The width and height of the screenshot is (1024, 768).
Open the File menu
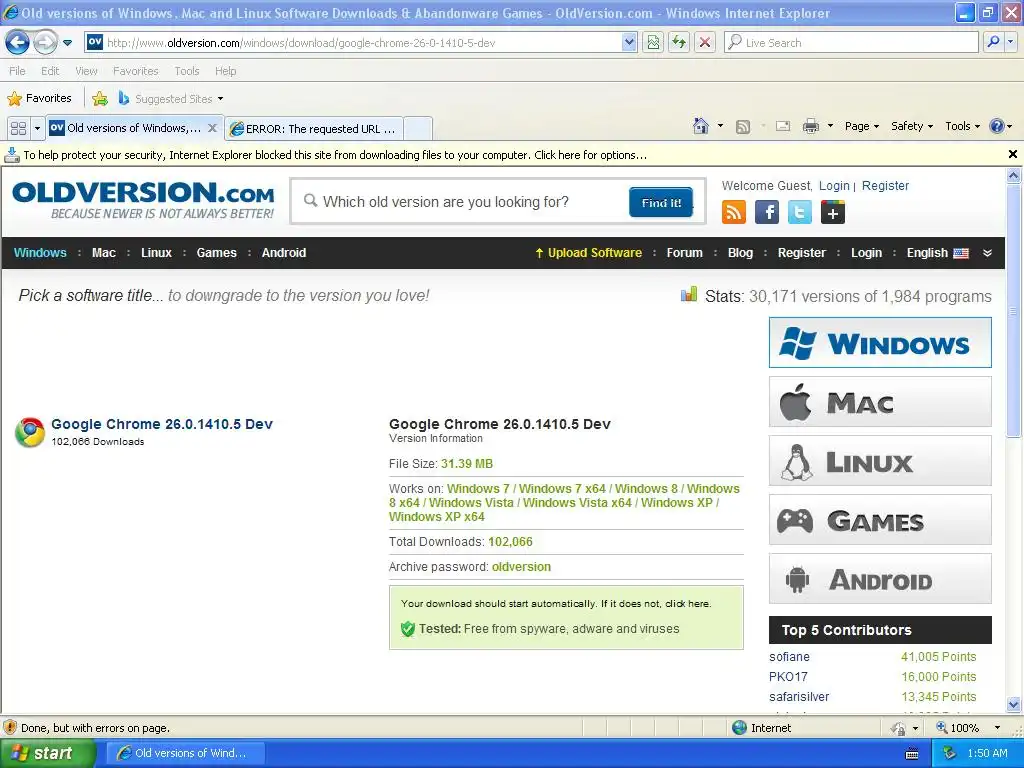(x=17, y=71)
